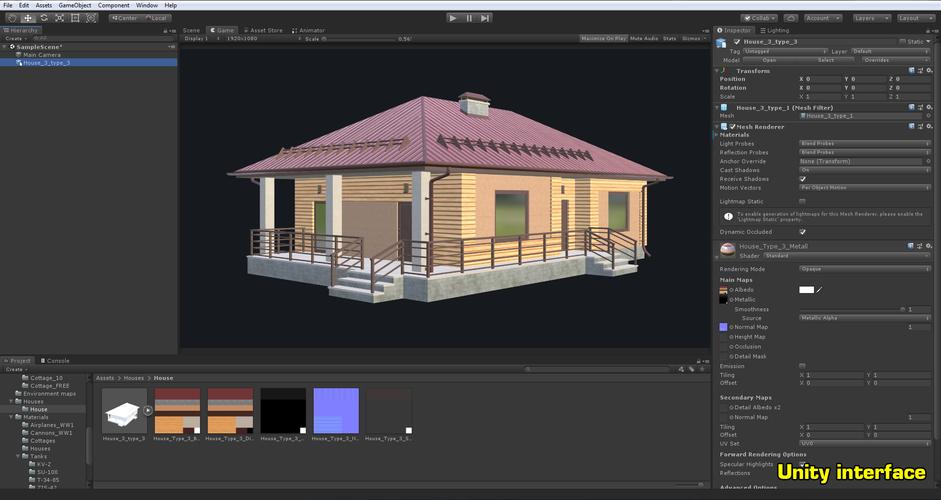
Task: Switch to the Scene tab
Action: pyautogui.click(x=191, y=30)
